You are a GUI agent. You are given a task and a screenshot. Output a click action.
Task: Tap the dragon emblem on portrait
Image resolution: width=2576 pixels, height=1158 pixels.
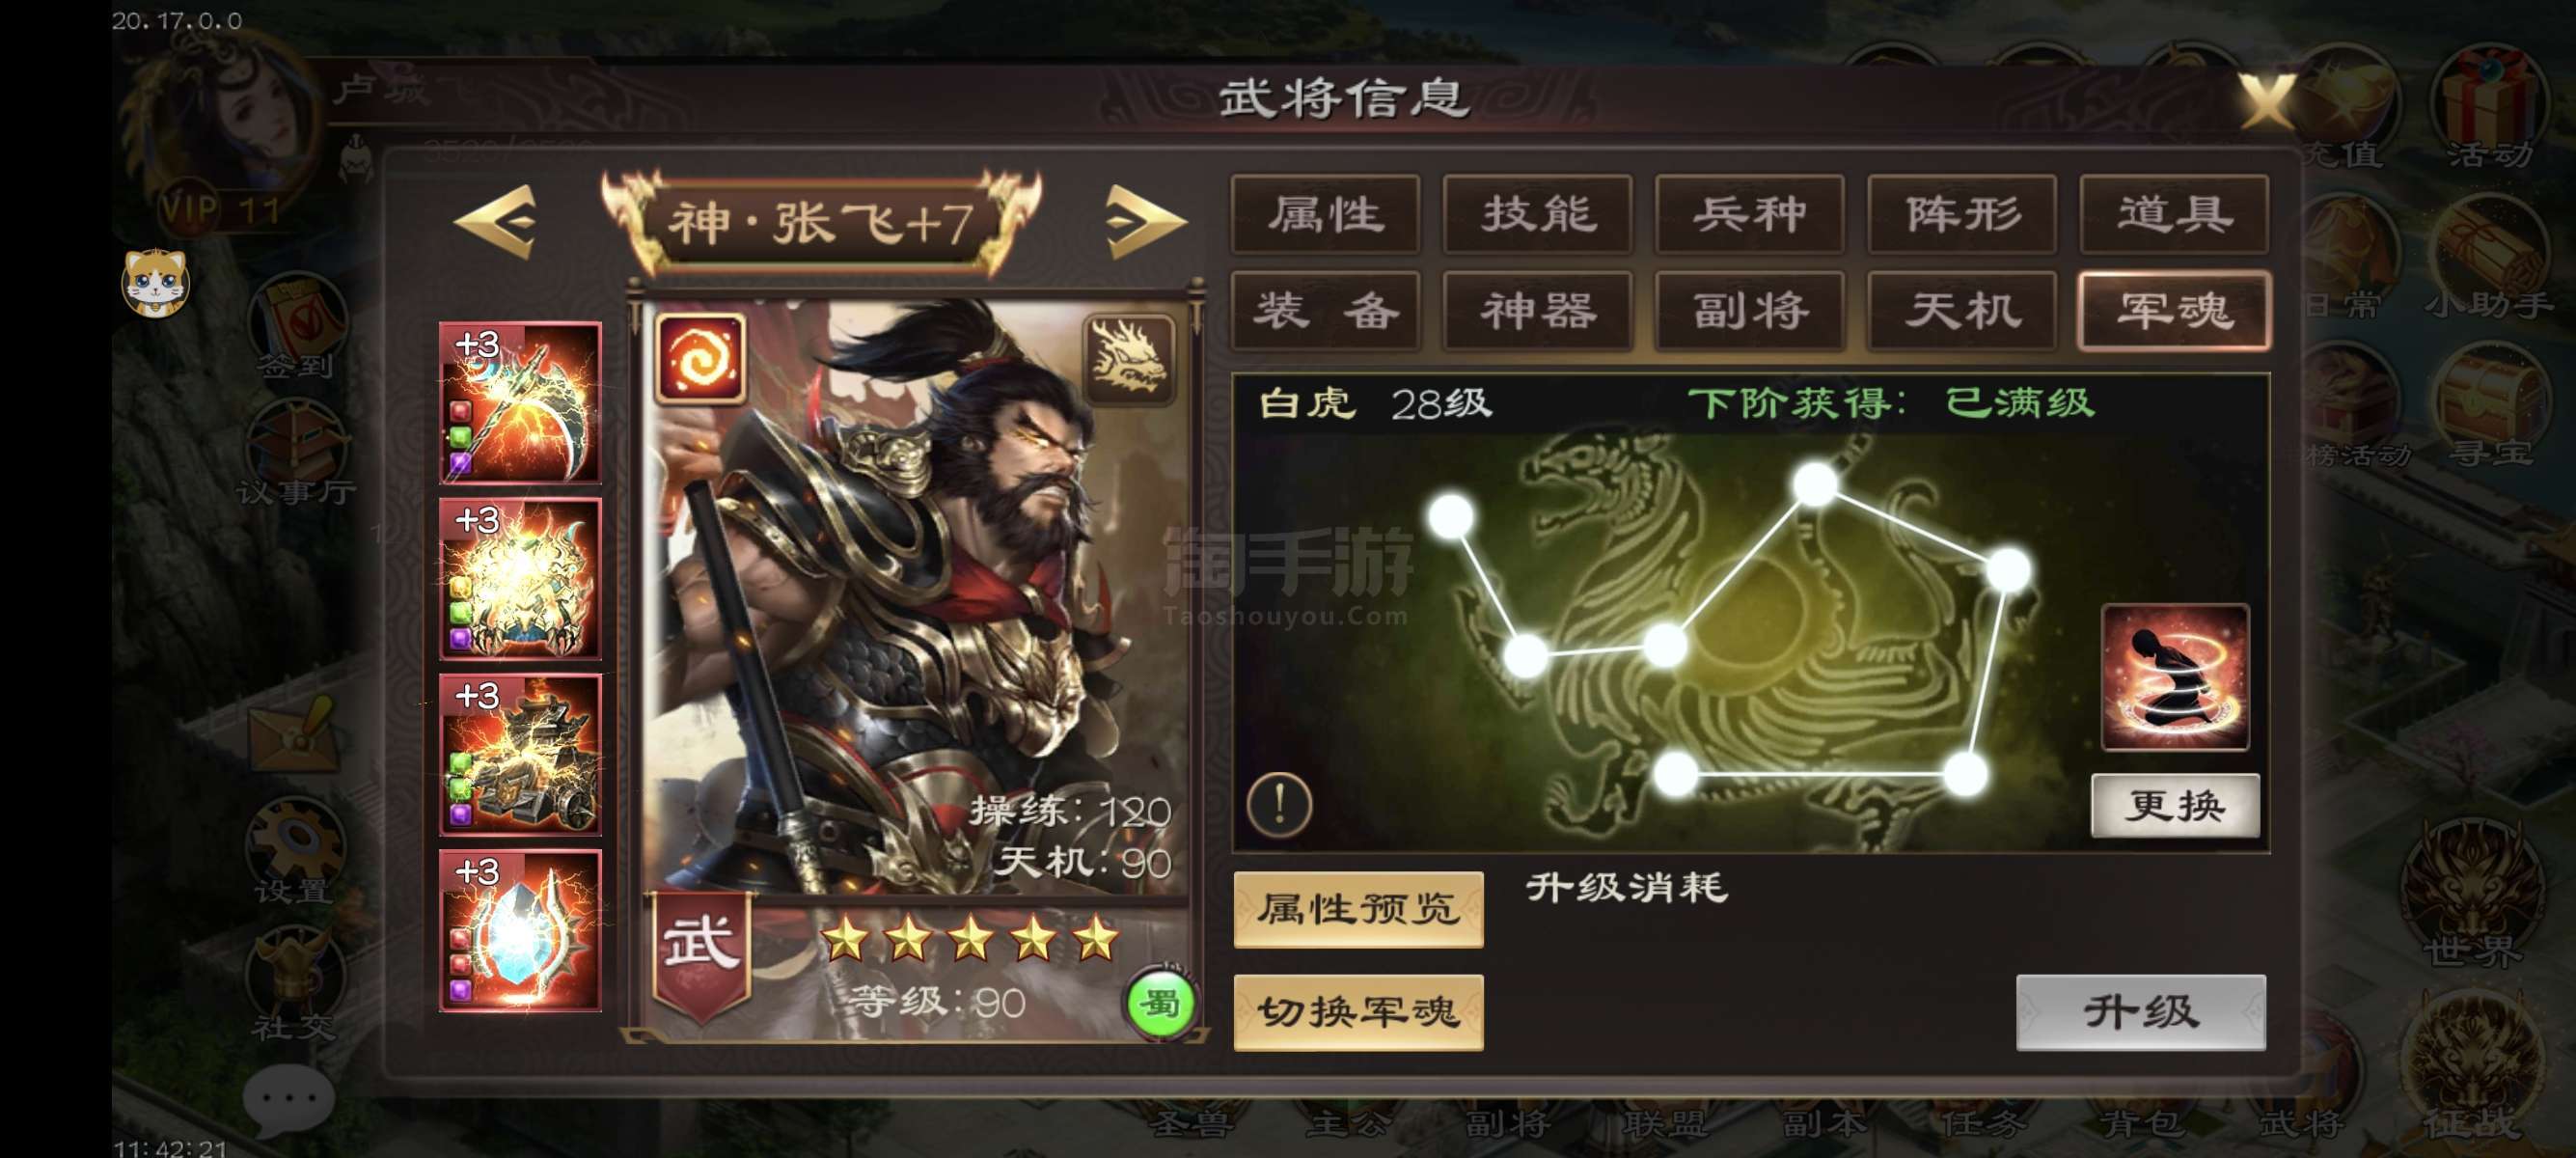pyautogui.click(x=1129, y=358)
